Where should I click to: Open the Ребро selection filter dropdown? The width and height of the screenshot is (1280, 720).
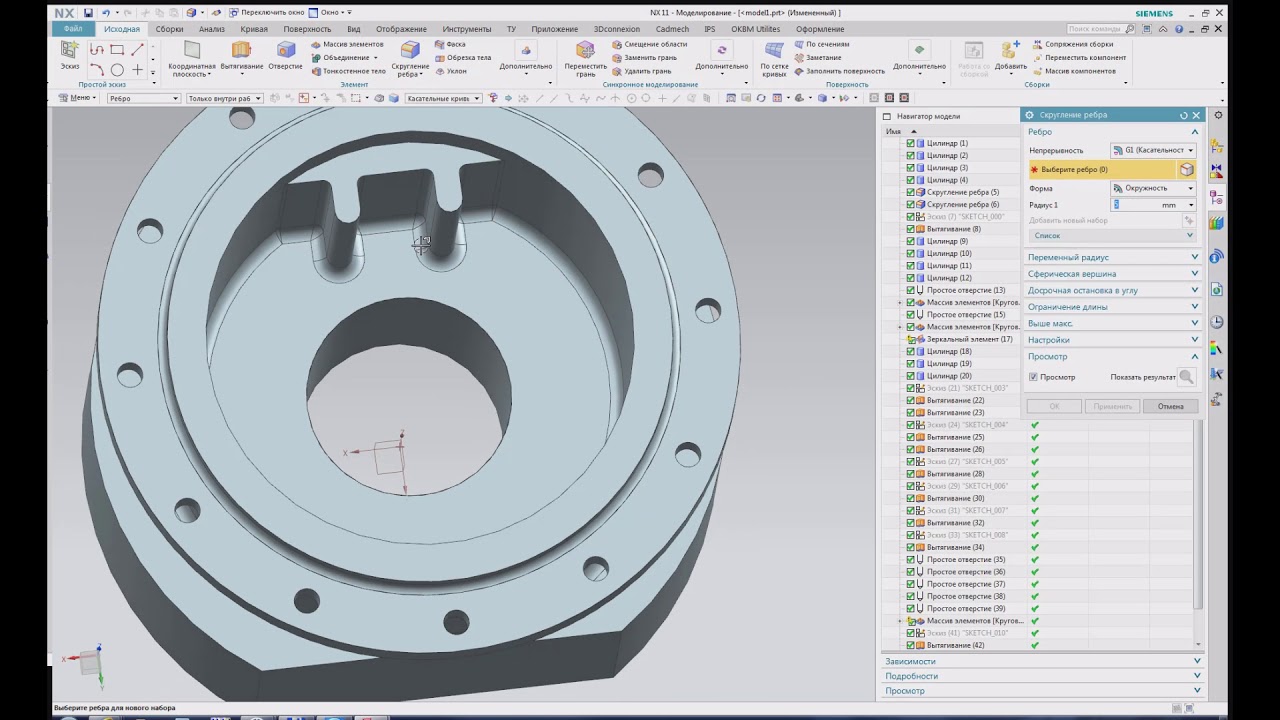tap(143, 98)
